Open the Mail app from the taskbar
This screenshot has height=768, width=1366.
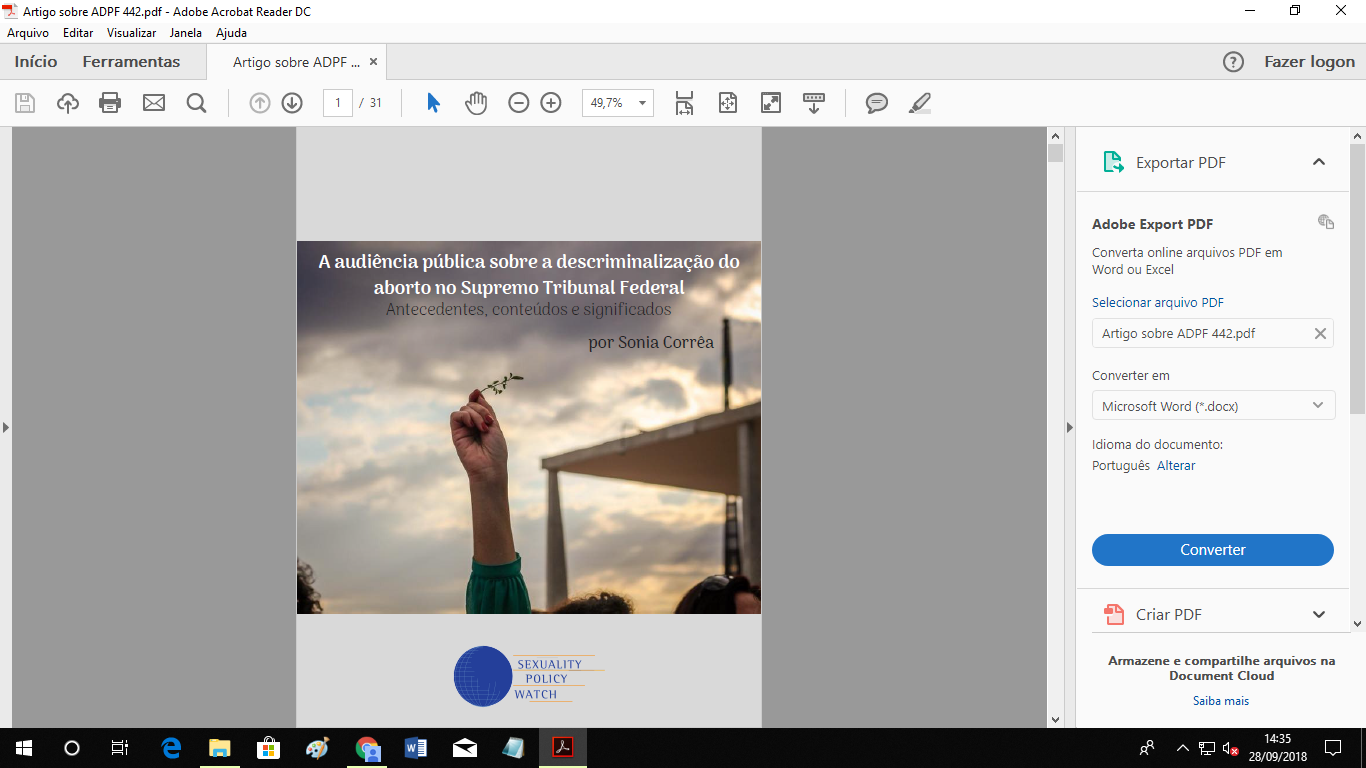[465, 748]
